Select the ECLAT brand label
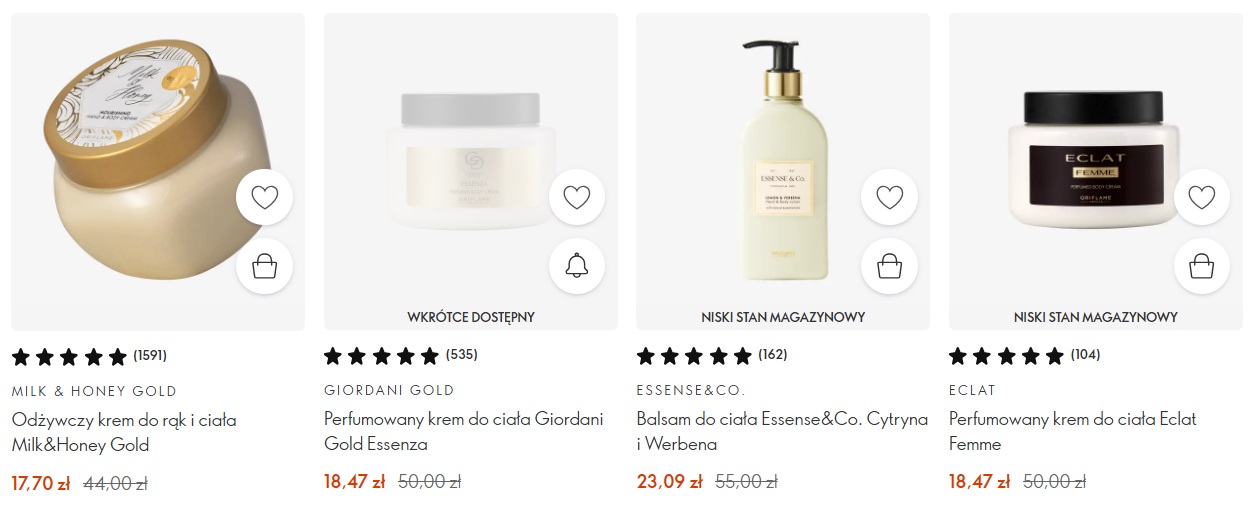The width and height of the screenshot is (1255, 505). pos(973,391)
